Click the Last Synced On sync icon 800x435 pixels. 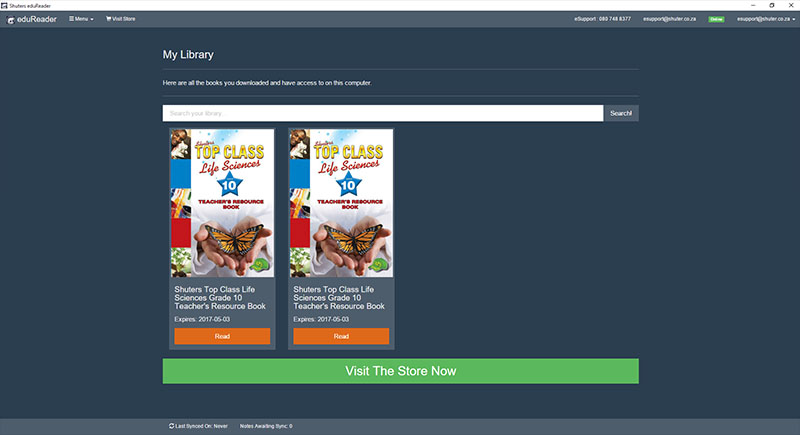point(171,426)
